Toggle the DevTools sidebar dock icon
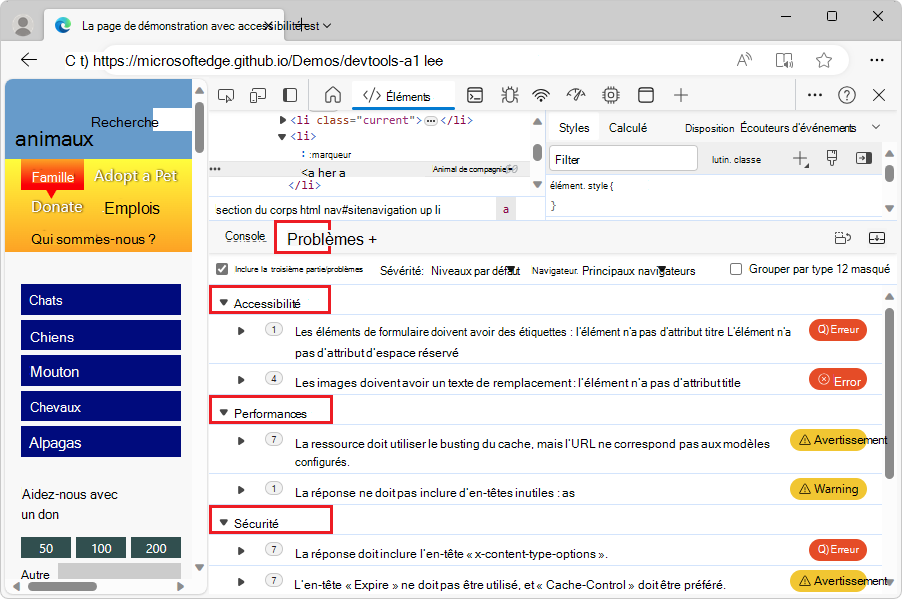The image size is (902, 599). click(290, 95)
